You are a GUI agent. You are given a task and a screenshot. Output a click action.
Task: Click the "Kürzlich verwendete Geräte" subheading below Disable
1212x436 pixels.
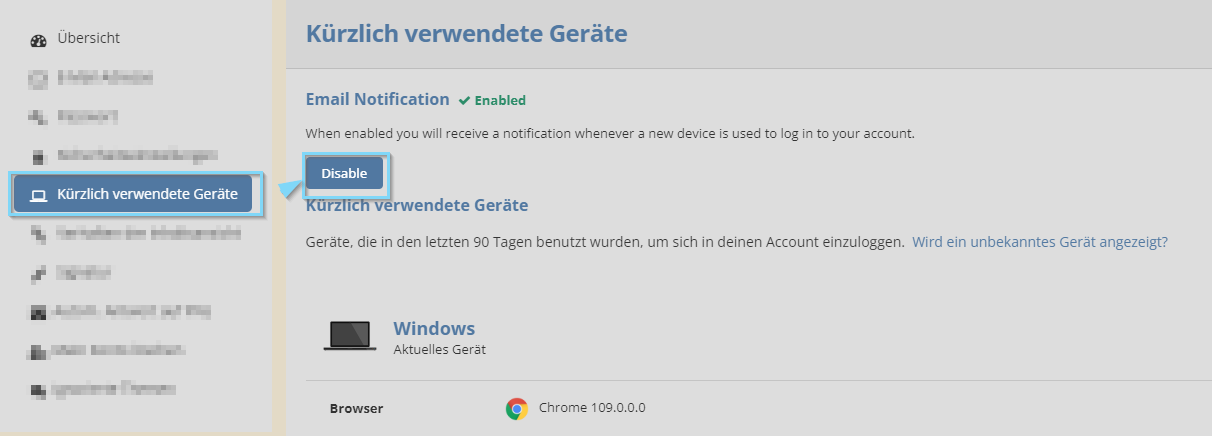(x=416, y=206)
